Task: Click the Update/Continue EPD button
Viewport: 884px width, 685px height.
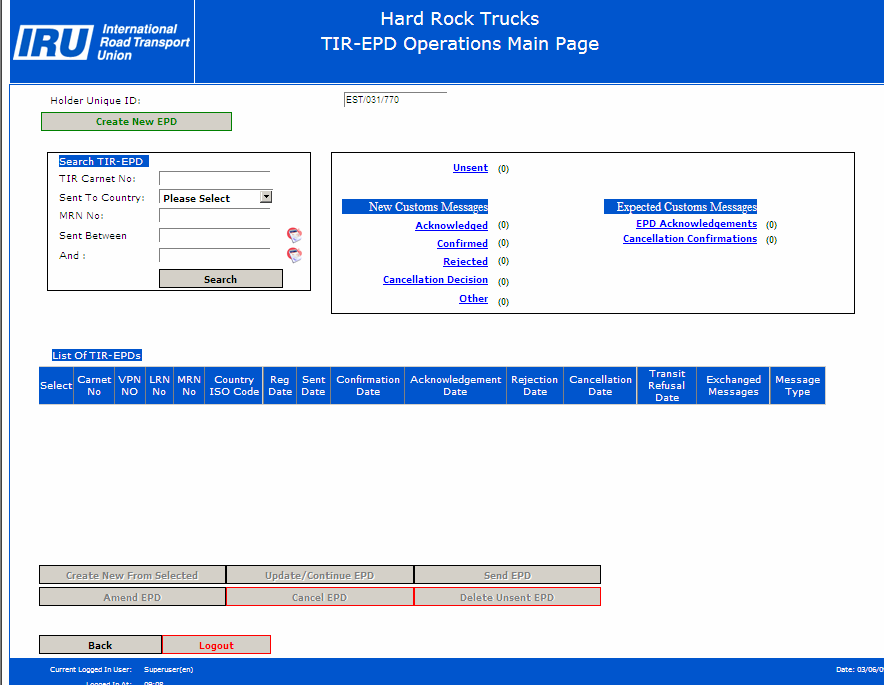Action: tap(320, 575)
